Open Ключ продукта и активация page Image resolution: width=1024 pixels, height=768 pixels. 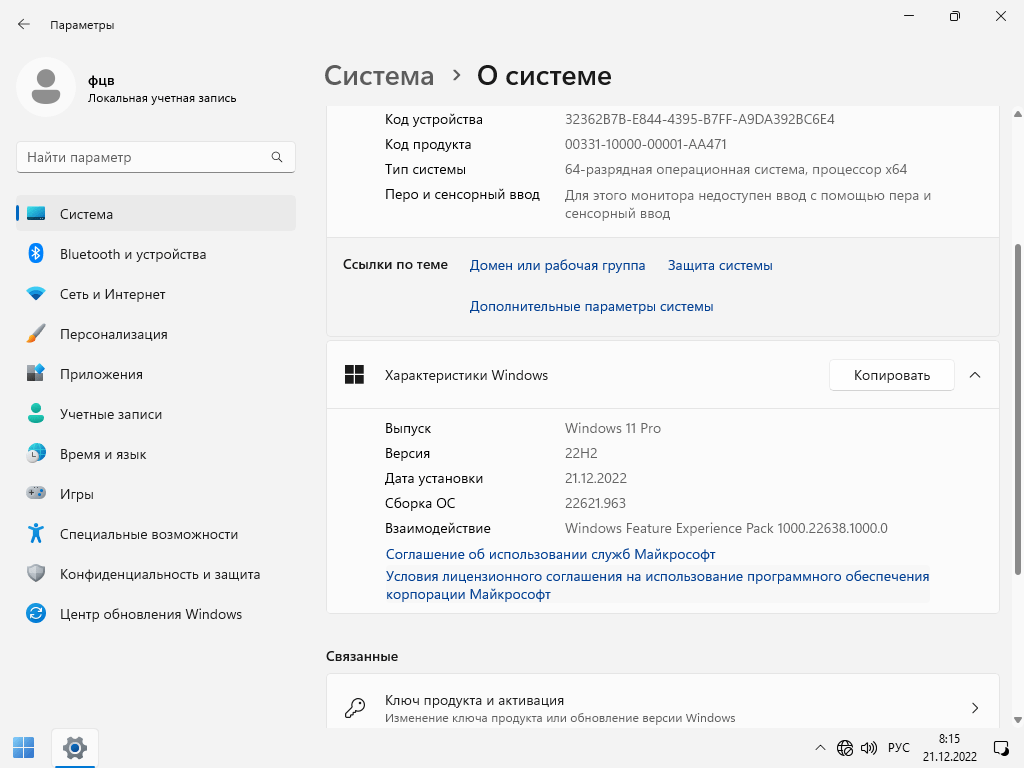pyautogui.click(x=662, y=708)
